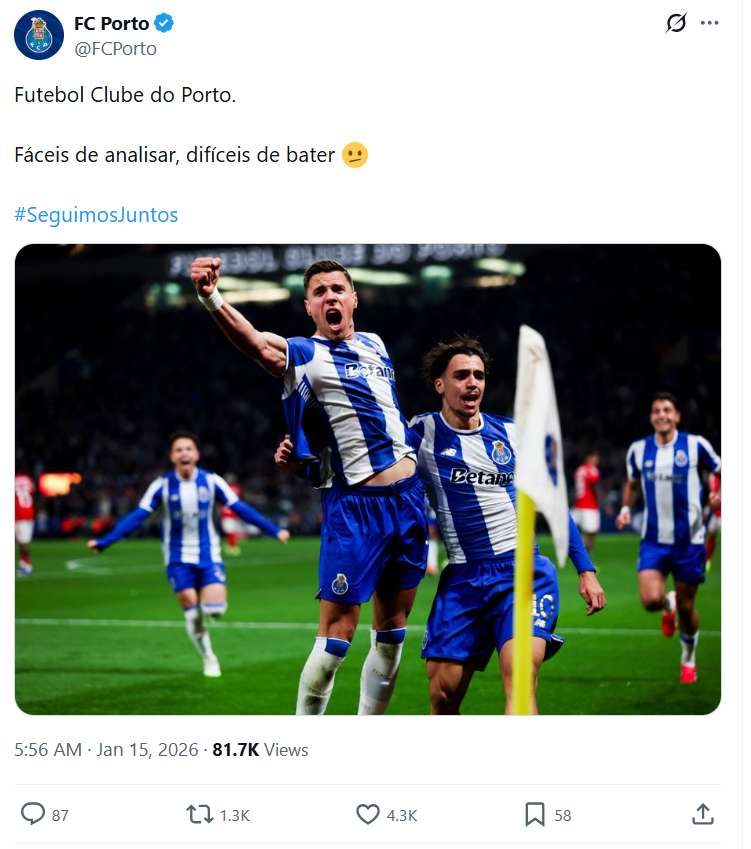Screen dimensions: 751x849
Task: Click the 81.7K Views count
Action: pyautogui.click(x=260, y=749)
